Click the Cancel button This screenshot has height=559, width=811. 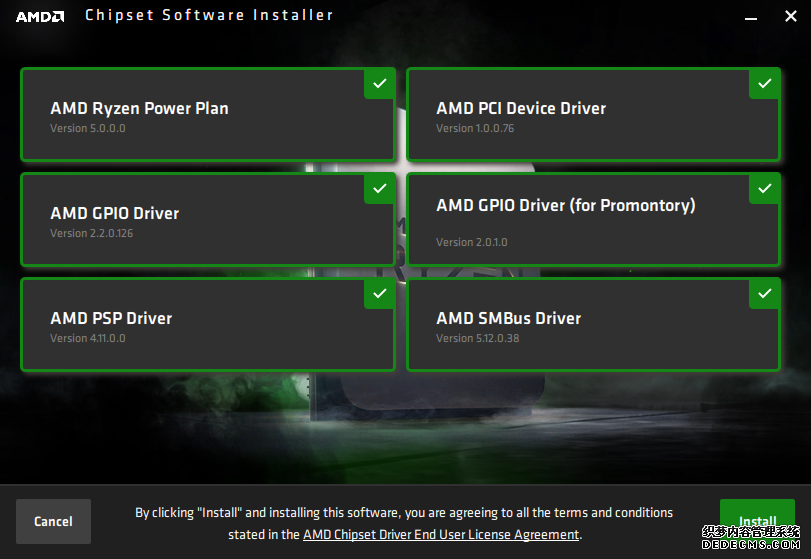(x=53, y=521)
